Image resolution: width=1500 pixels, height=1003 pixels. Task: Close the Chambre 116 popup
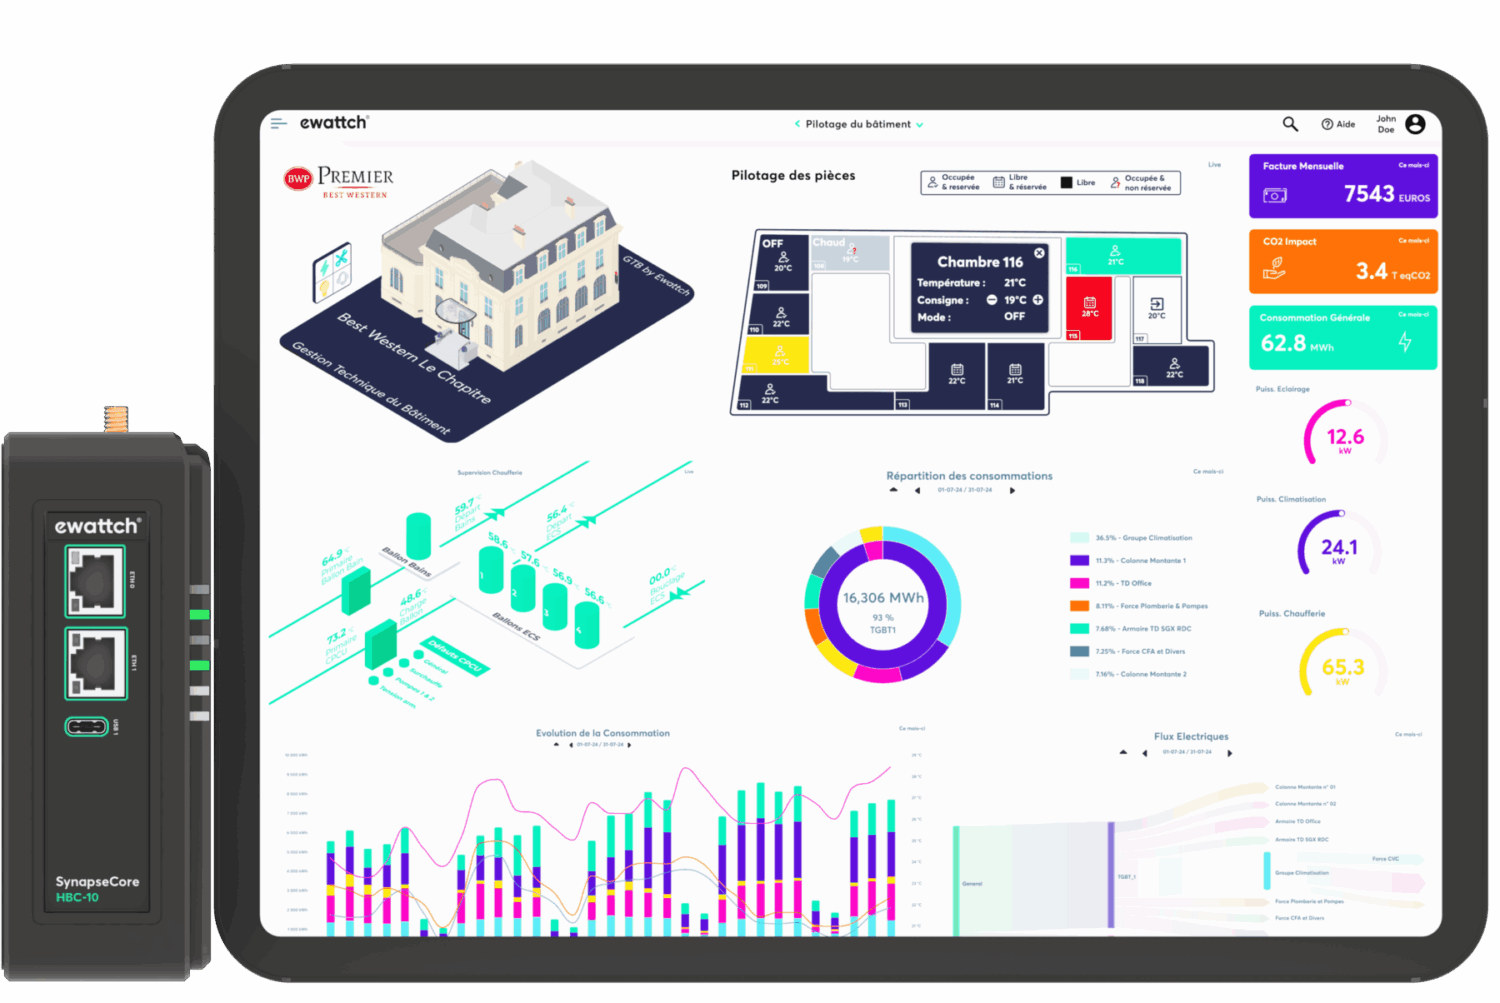(1039, 253)
